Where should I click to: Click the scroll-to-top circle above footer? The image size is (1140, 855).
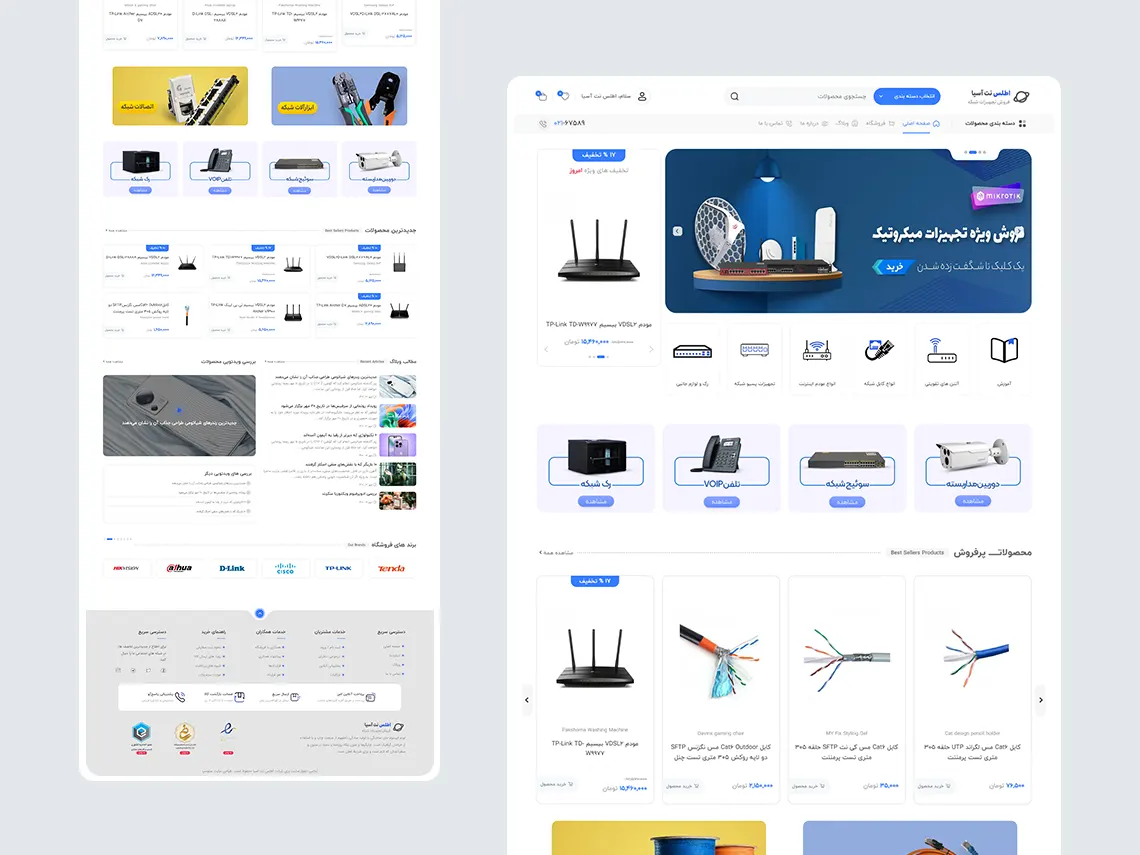pyautogui.click(x=260, y=613)
